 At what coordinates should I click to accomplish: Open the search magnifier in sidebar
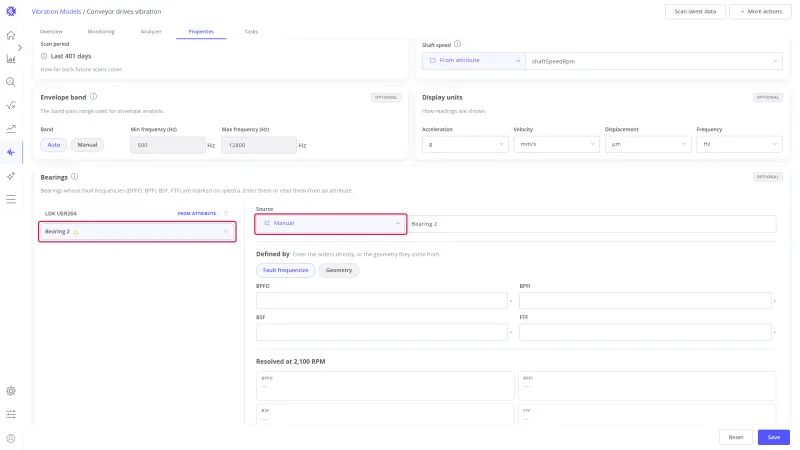11,82
